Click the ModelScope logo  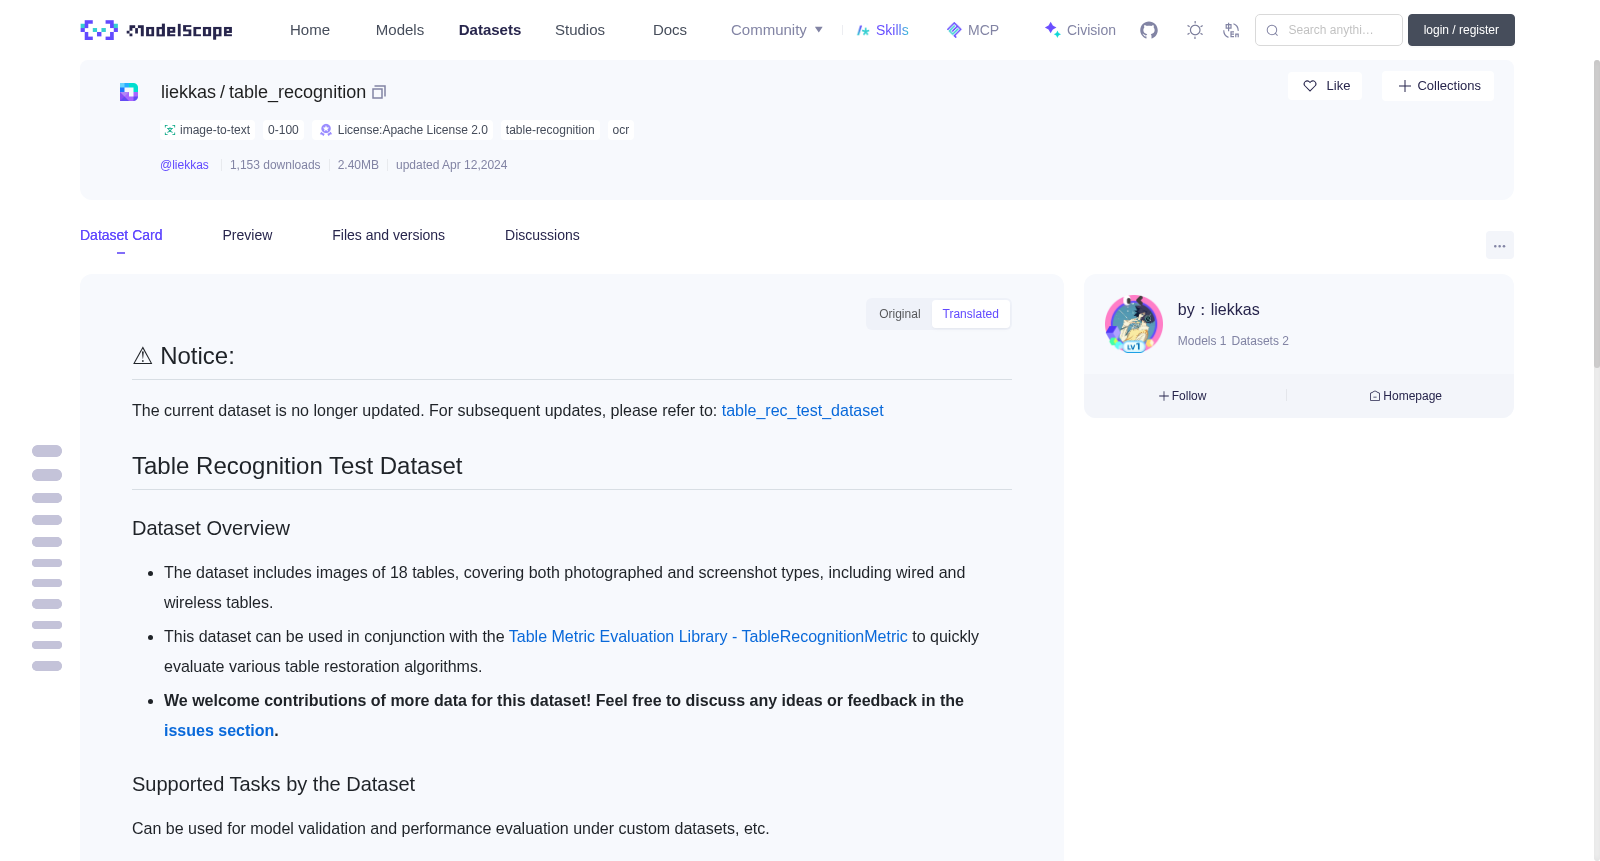[156, 30]
